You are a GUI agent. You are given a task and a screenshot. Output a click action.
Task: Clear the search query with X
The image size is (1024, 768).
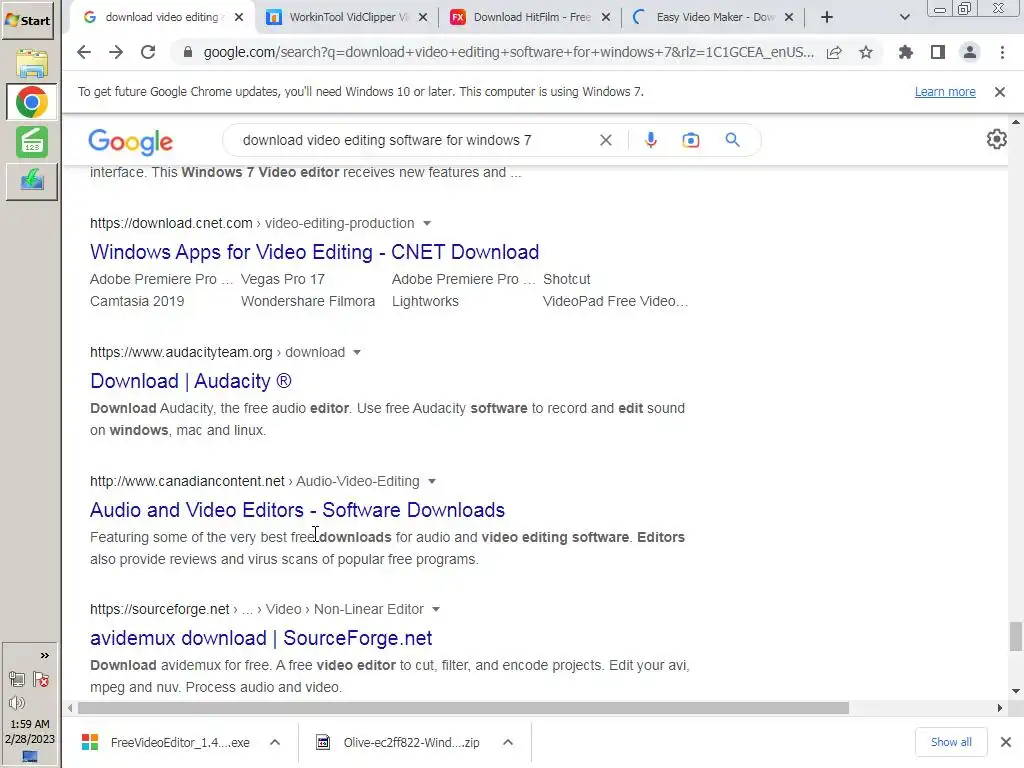pyautogui.click(x=605, y=140)
